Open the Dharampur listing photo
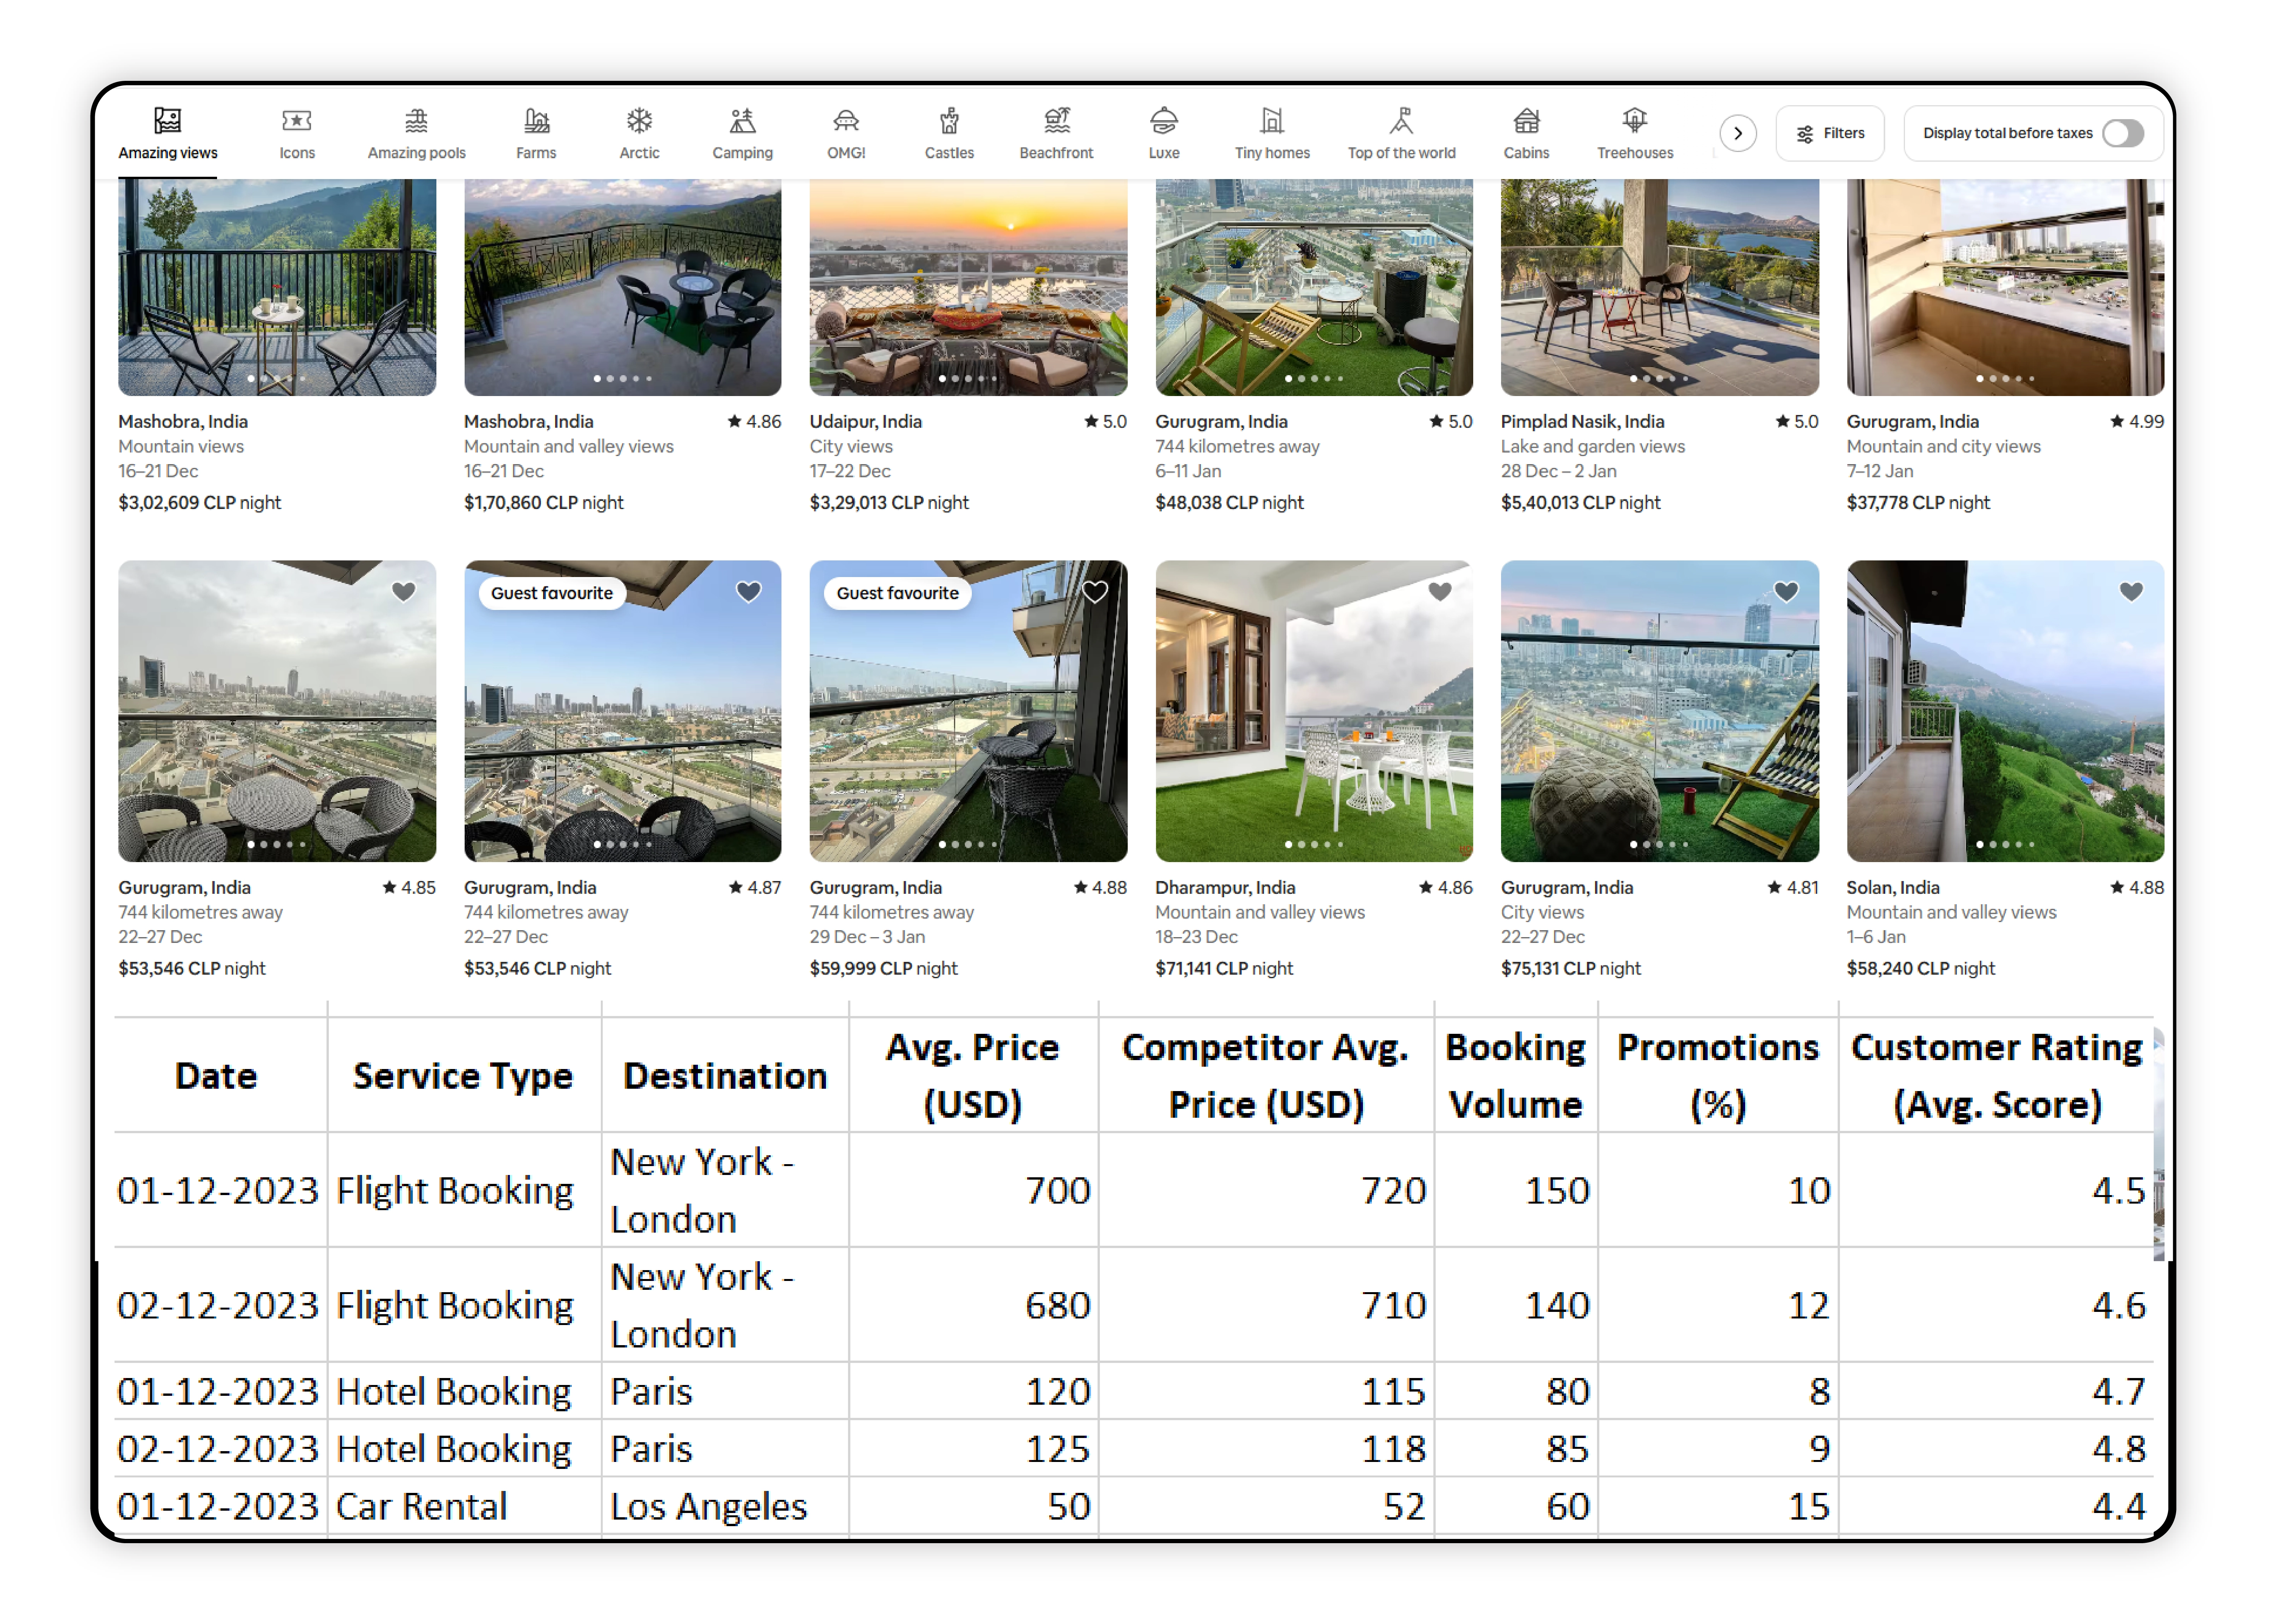Screen dimensions: 2269x1624 tap(1314, 711)
